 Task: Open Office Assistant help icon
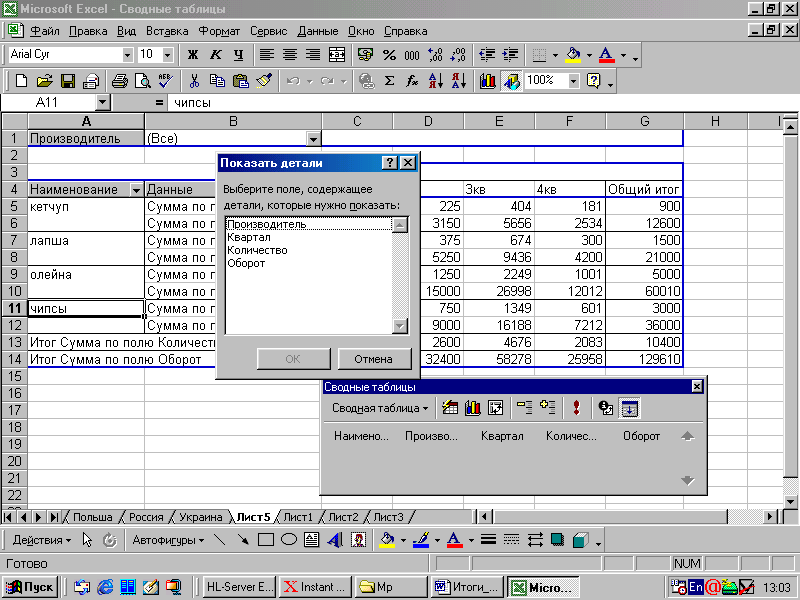pyautogui.click(x=593, y=81)
